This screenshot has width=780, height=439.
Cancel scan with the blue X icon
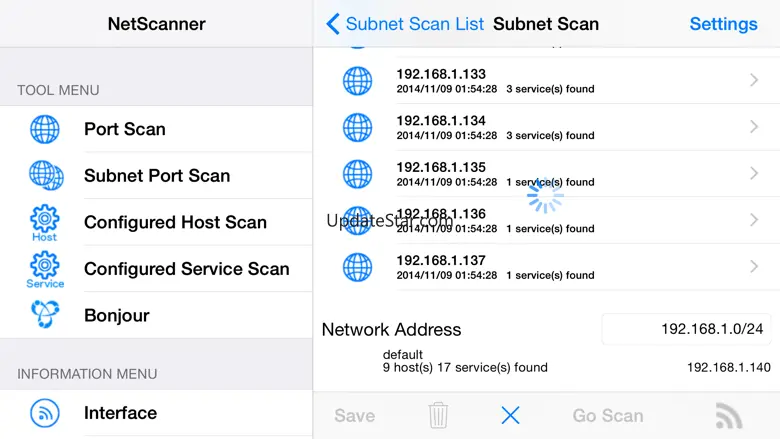[x=510, y=415]
